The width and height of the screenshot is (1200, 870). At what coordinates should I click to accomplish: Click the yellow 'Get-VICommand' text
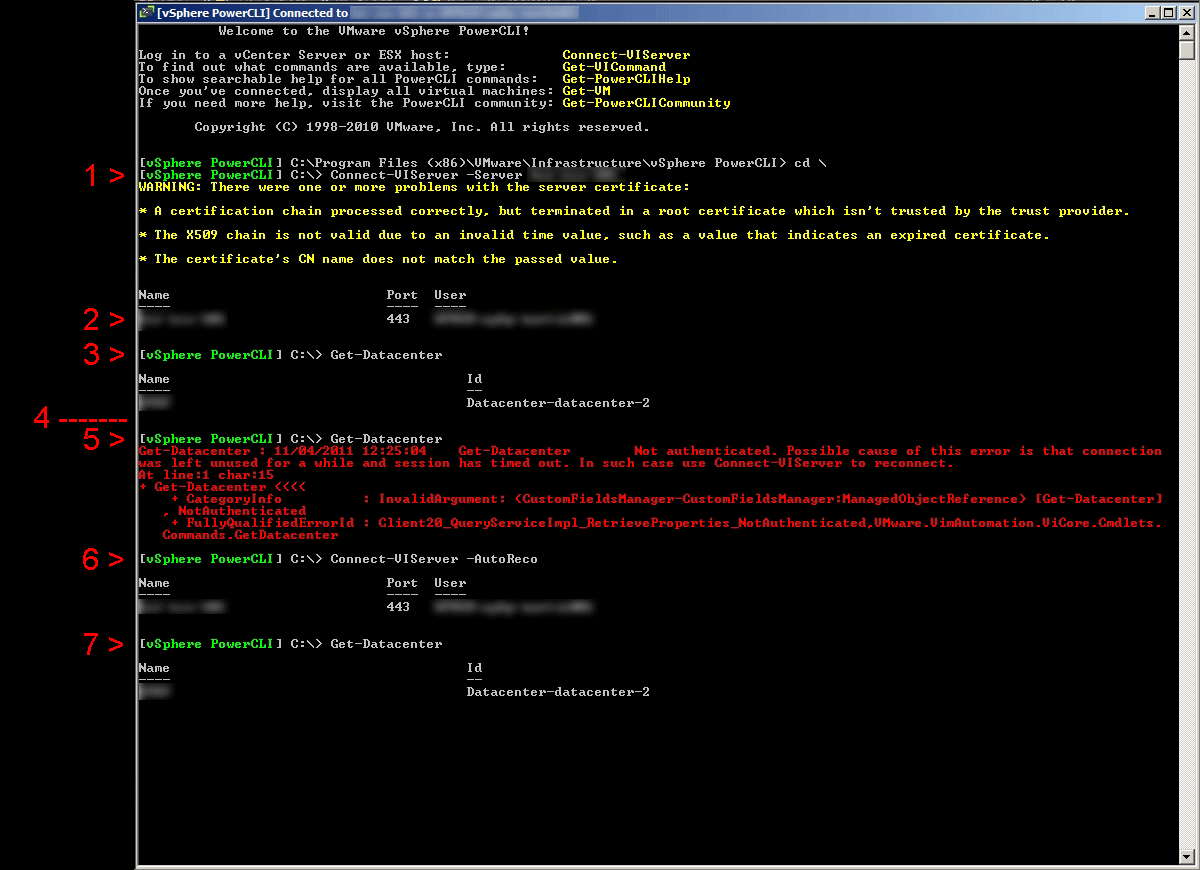(614, 67)
